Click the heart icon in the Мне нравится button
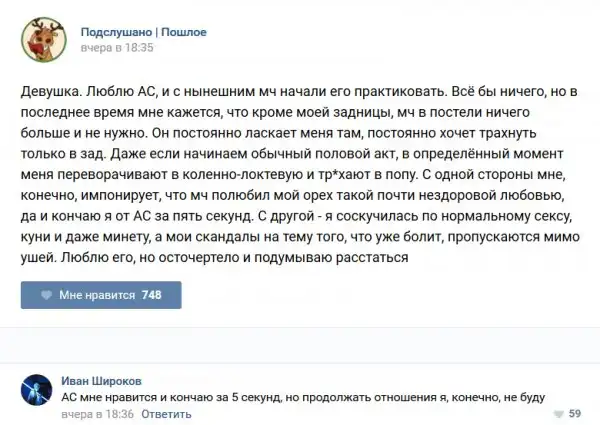600x425 pixels. 46,295
